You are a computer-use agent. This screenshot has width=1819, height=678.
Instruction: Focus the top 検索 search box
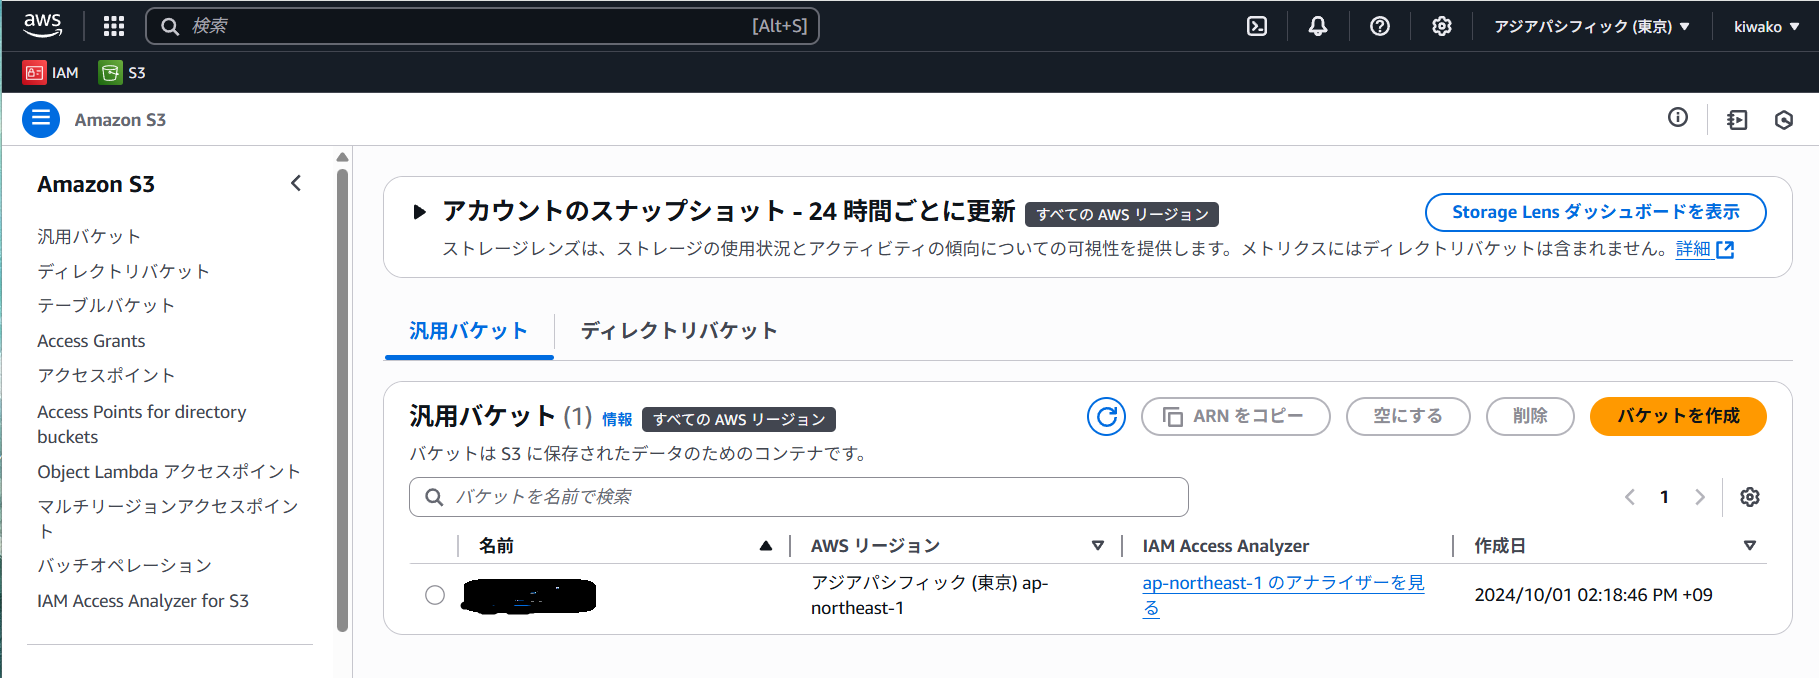(482, 26)
